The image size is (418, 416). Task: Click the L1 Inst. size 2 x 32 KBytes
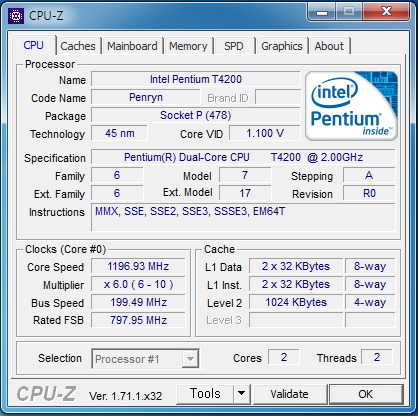[x=296, y=284]
